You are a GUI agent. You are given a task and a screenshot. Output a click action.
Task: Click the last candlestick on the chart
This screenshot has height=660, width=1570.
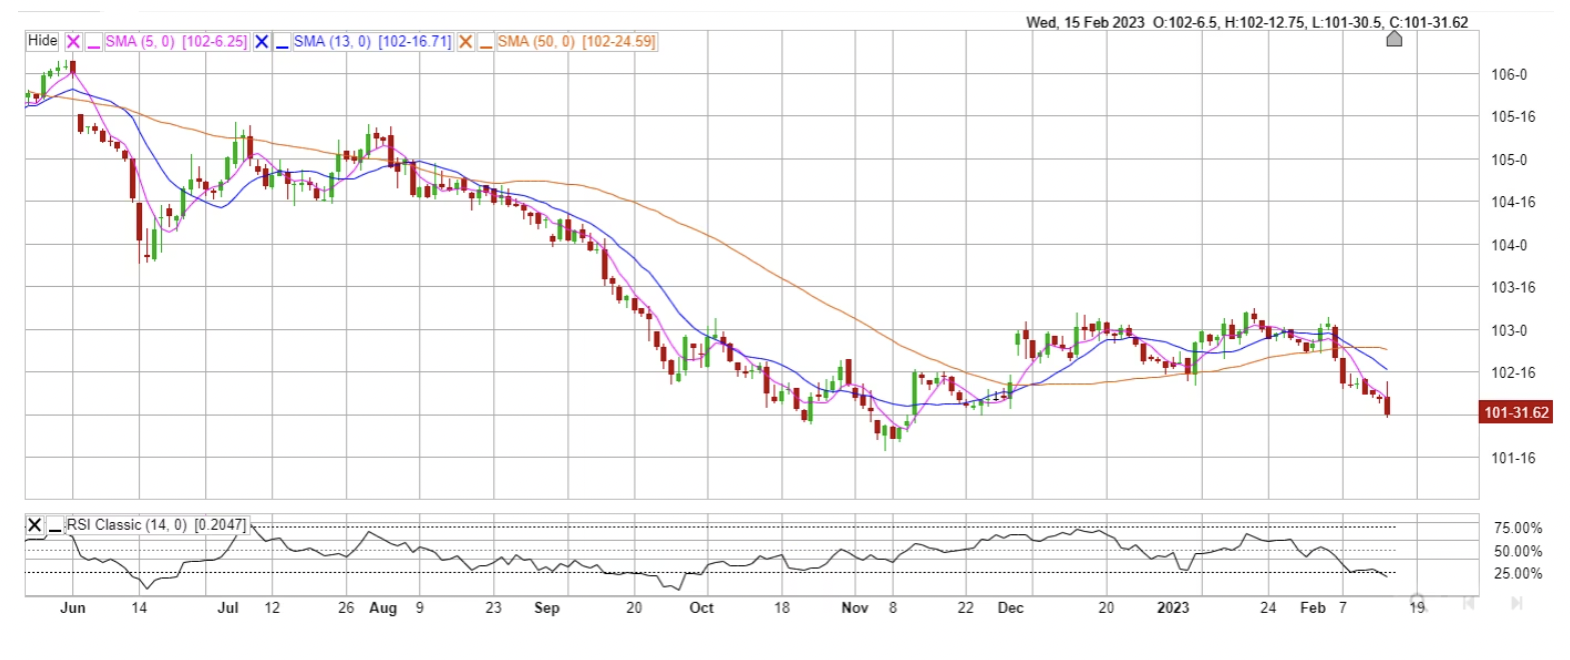[x=1387, y=404]
